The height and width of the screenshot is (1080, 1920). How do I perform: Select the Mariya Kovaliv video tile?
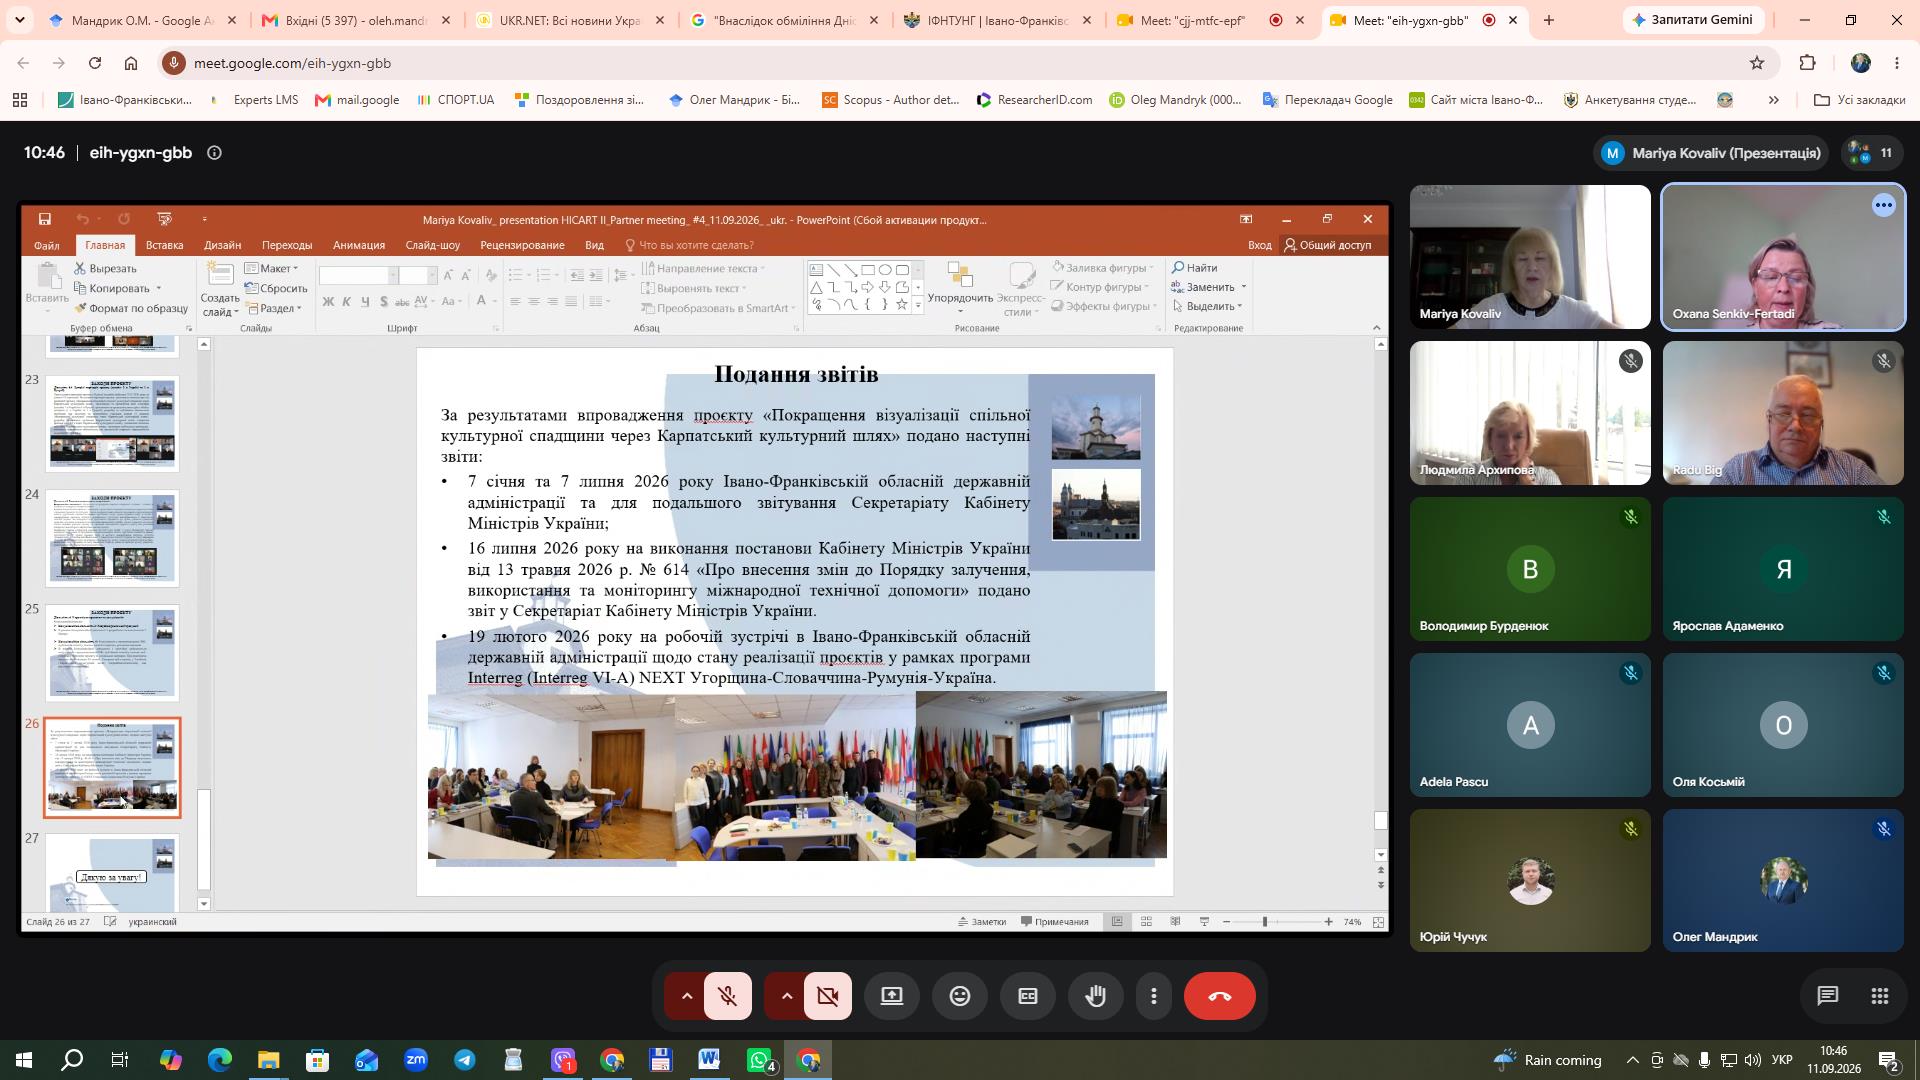1530,257
